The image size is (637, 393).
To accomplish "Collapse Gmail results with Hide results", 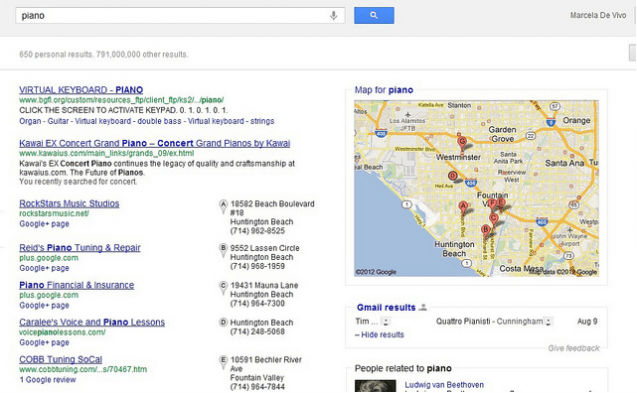I will (x=379, y=335).
